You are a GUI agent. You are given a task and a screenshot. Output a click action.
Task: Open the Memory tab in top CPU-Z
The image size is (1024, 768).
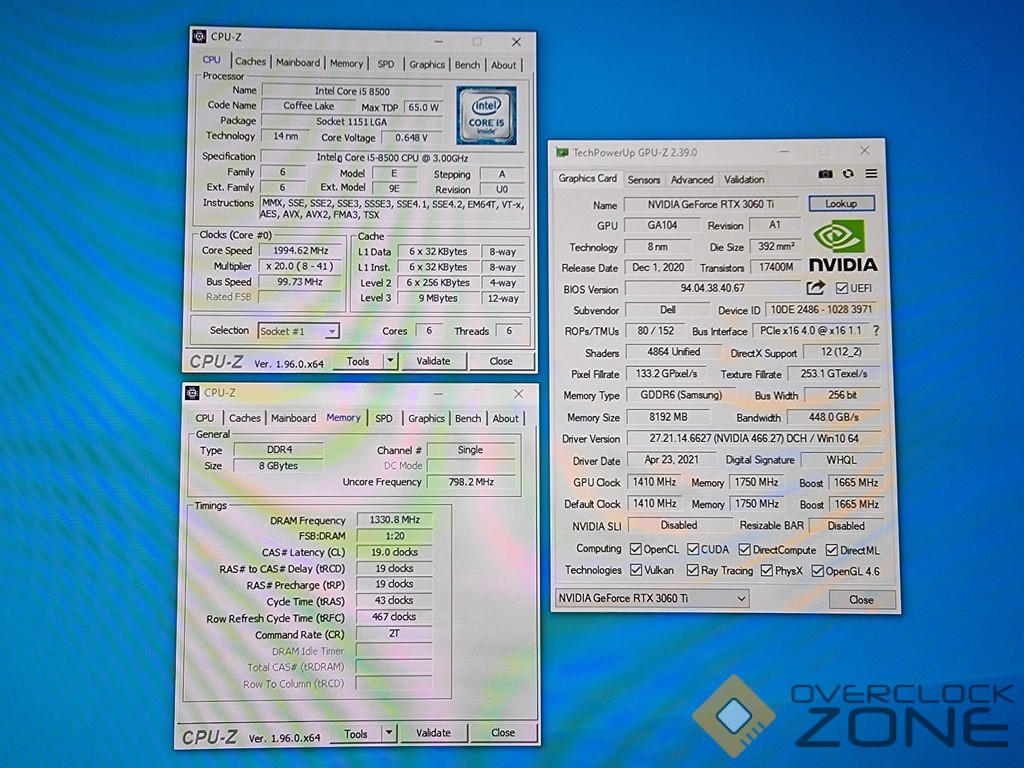tap(346, 63)
